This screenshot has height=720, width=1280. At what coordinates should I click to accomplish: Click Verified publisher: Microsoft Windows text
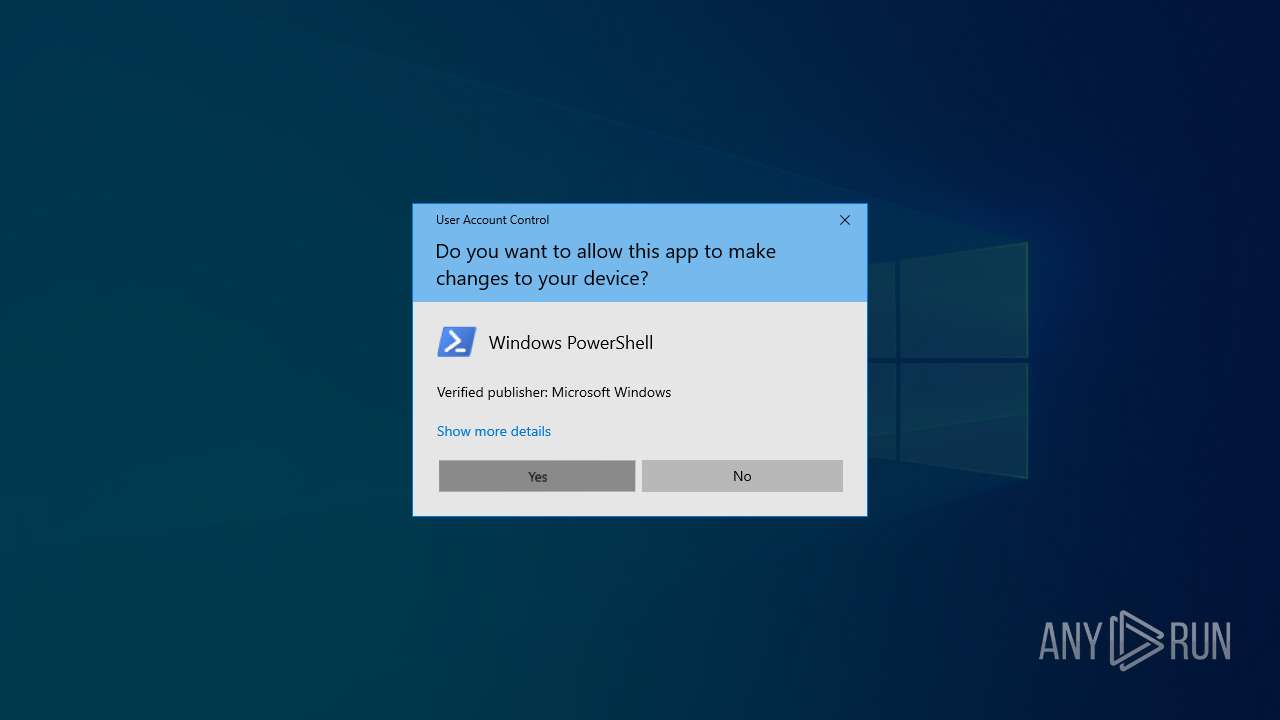pos(554,392)
